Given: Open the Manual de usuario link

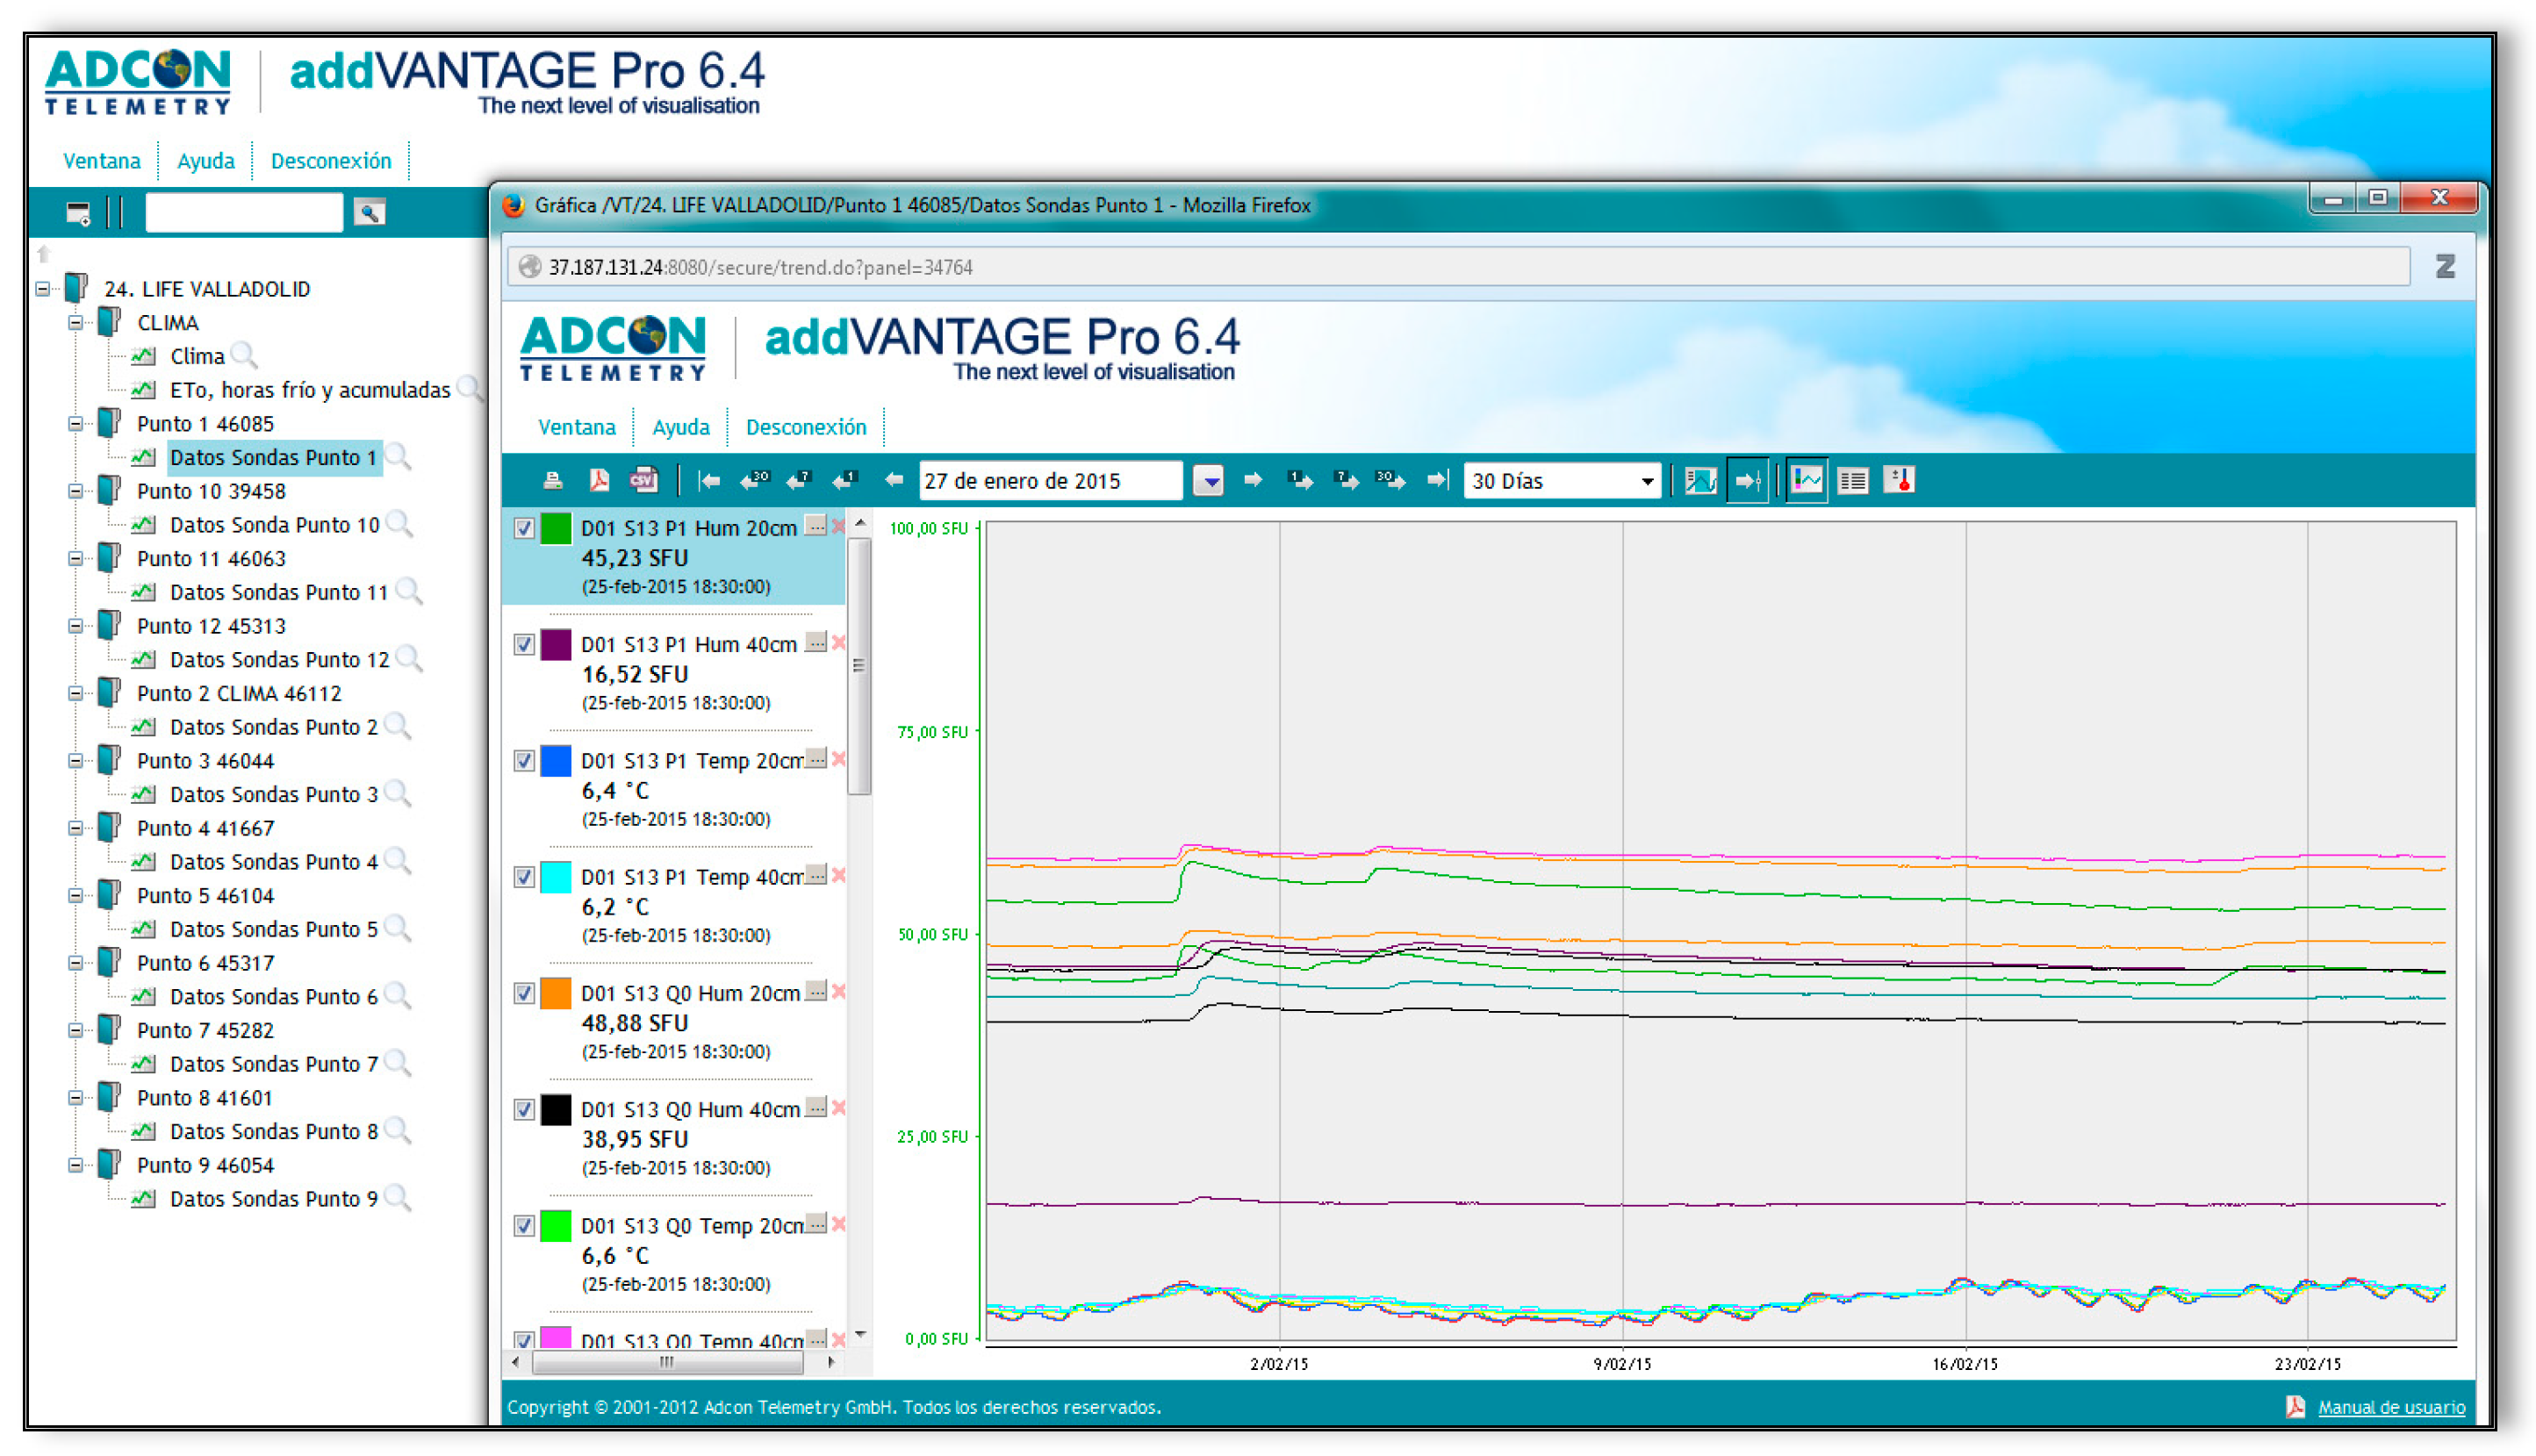Looking at the screenshot, I should [2390, 1407].
